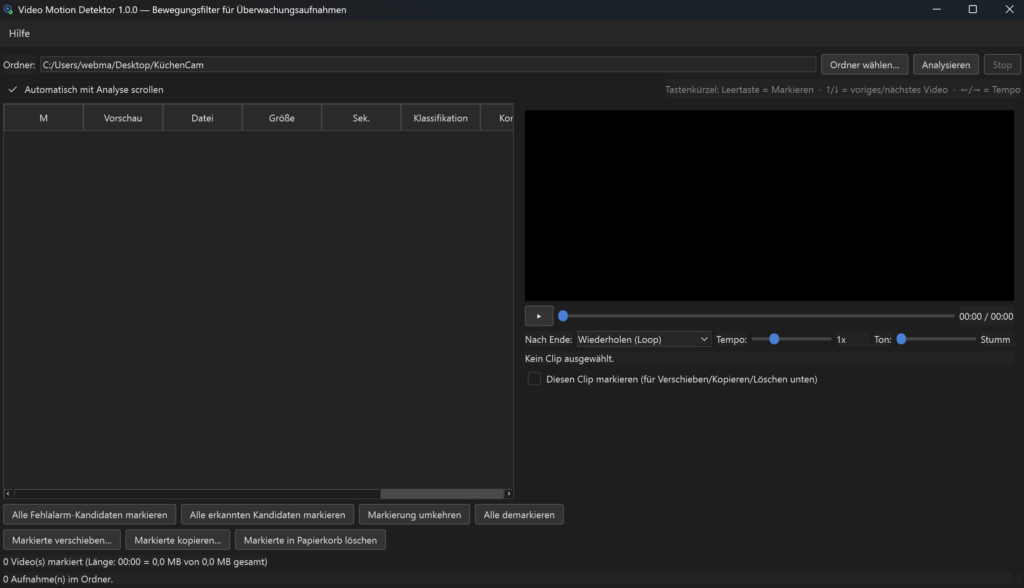The height and width of the screenshot is (588, 1024).
Task: Click the '0 Video(s) markiert' summary text
Action: pyautogui.click(x=135, y=562)
